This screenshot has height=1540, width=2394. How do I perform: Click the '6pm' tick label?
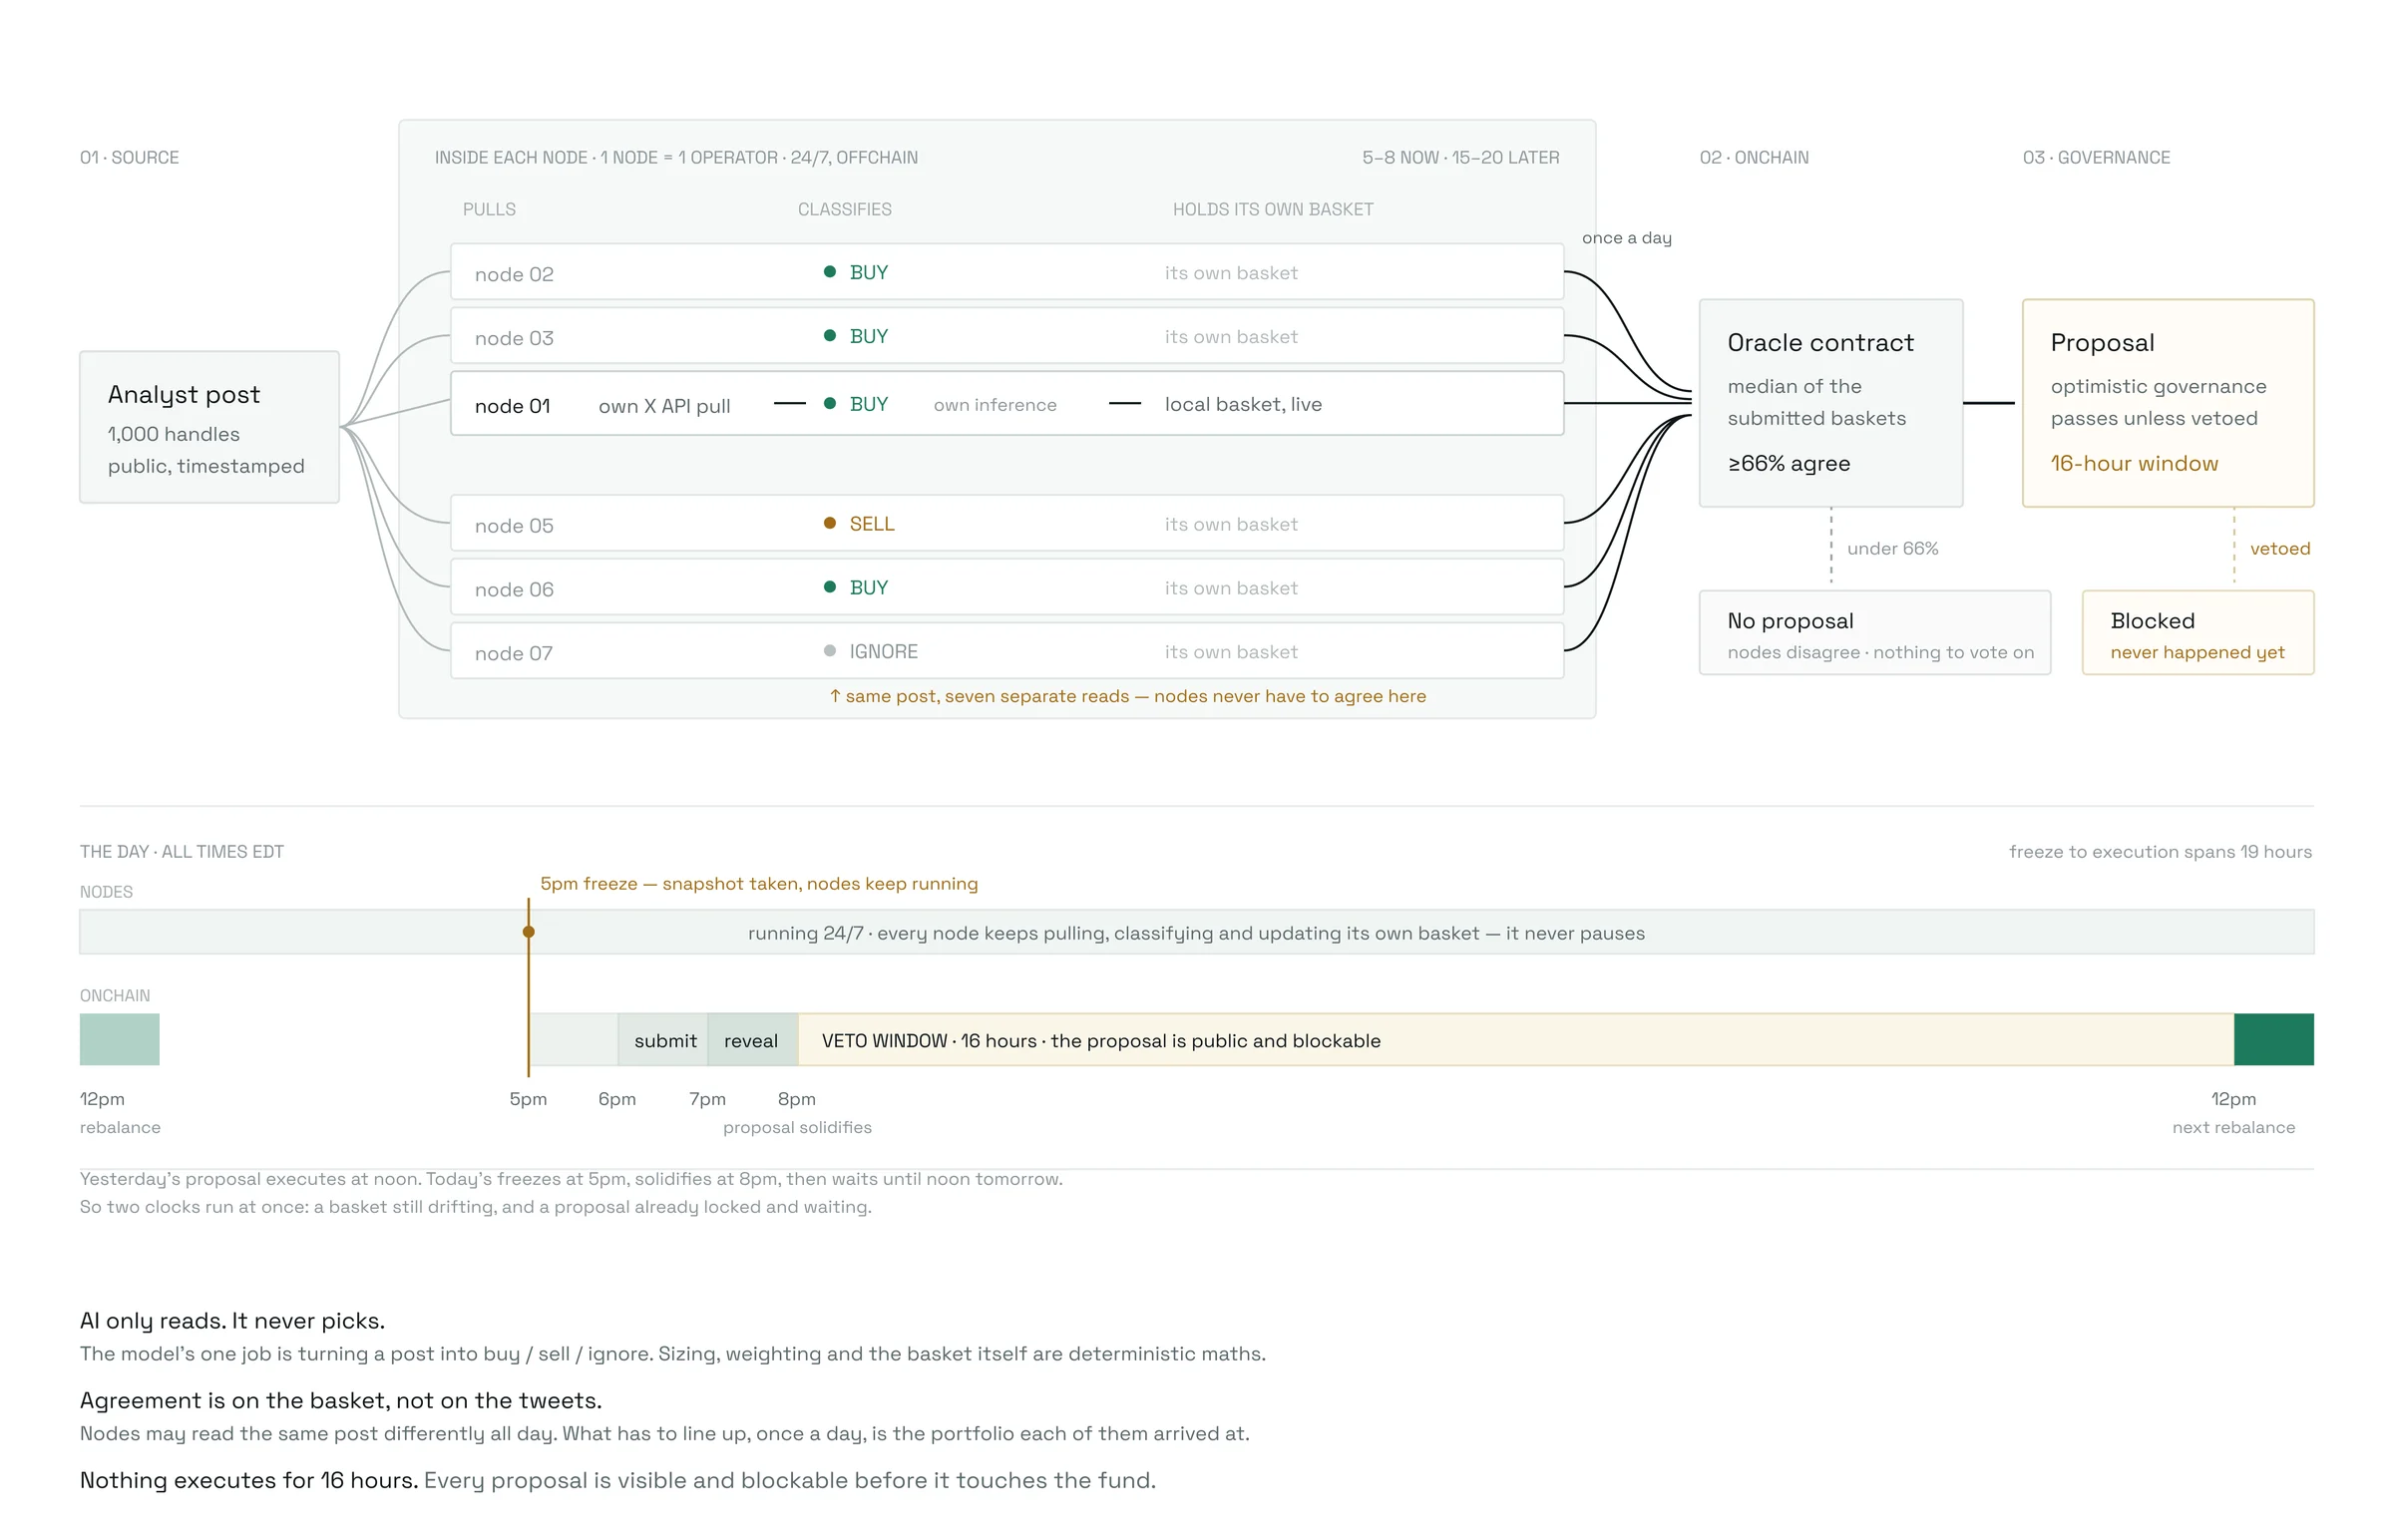[x=617, y=1099]
